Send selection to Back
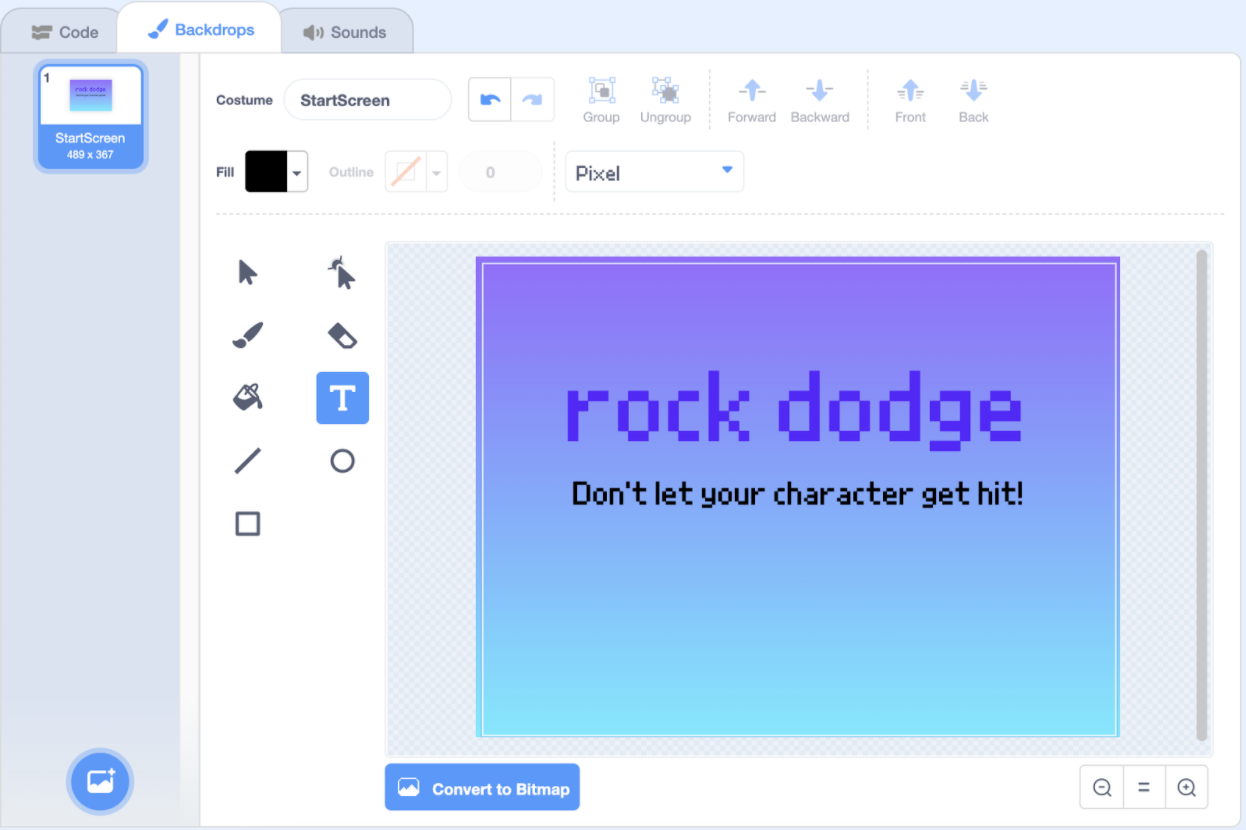This screenshot has height=830, width=1246. point(973,100)
